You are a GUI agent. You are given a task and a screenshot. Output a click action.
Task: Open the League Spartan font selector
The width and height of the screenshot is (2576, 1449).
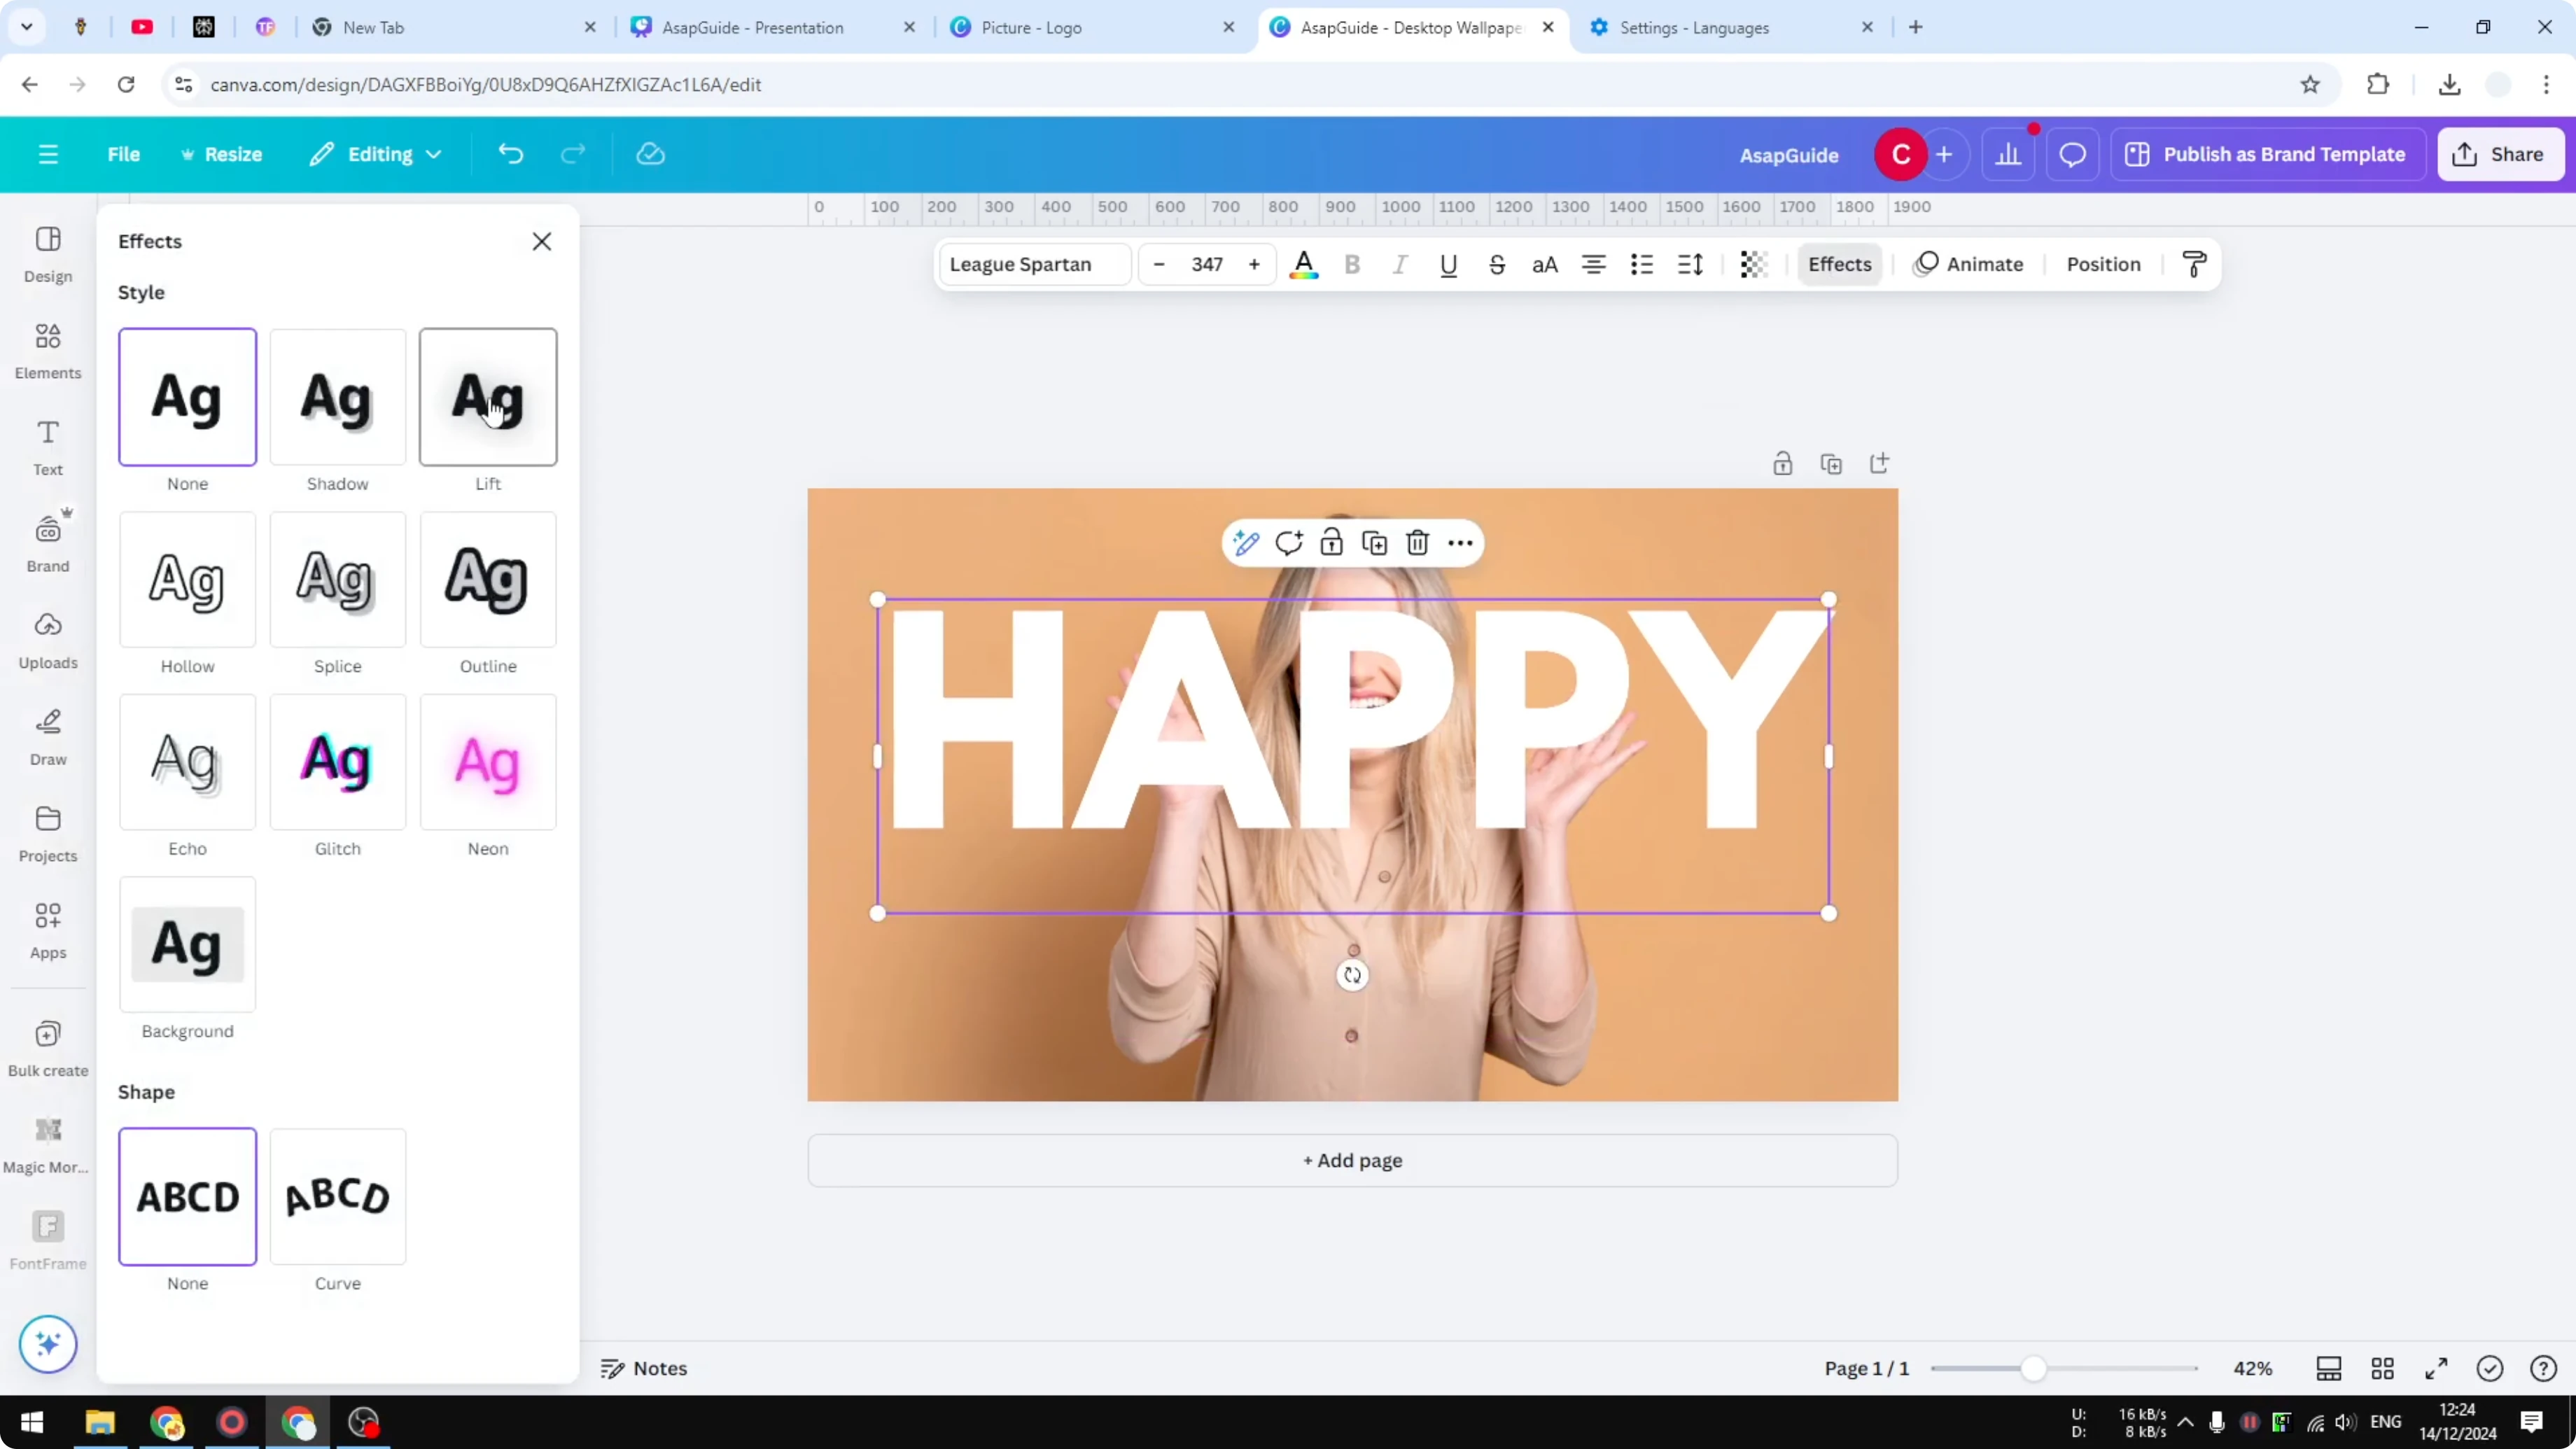(1033, 264)
